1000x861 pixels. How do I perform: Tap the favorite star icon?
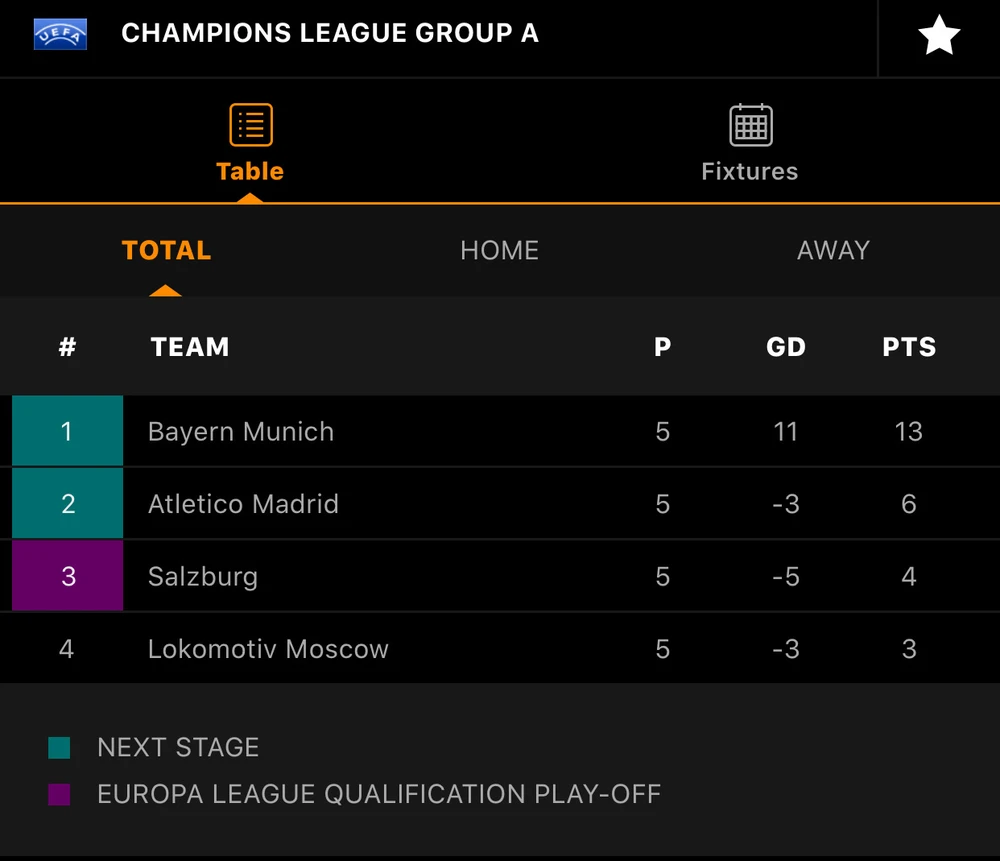938,37
